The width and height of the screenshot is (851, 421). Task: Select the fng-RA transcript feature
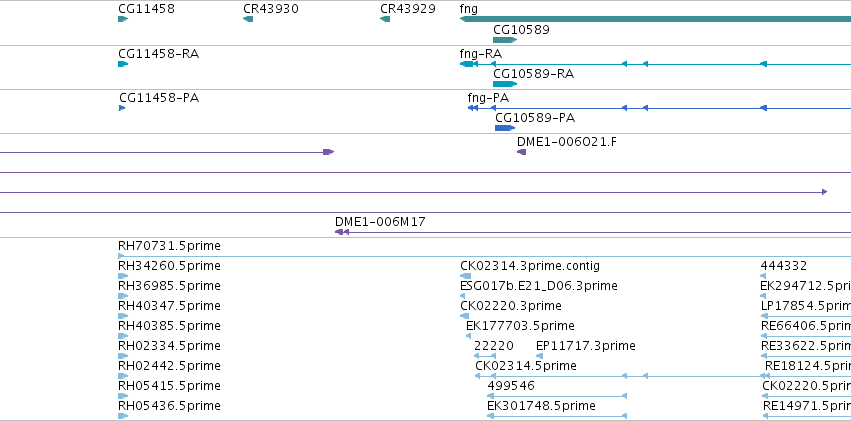coord(655,64)
